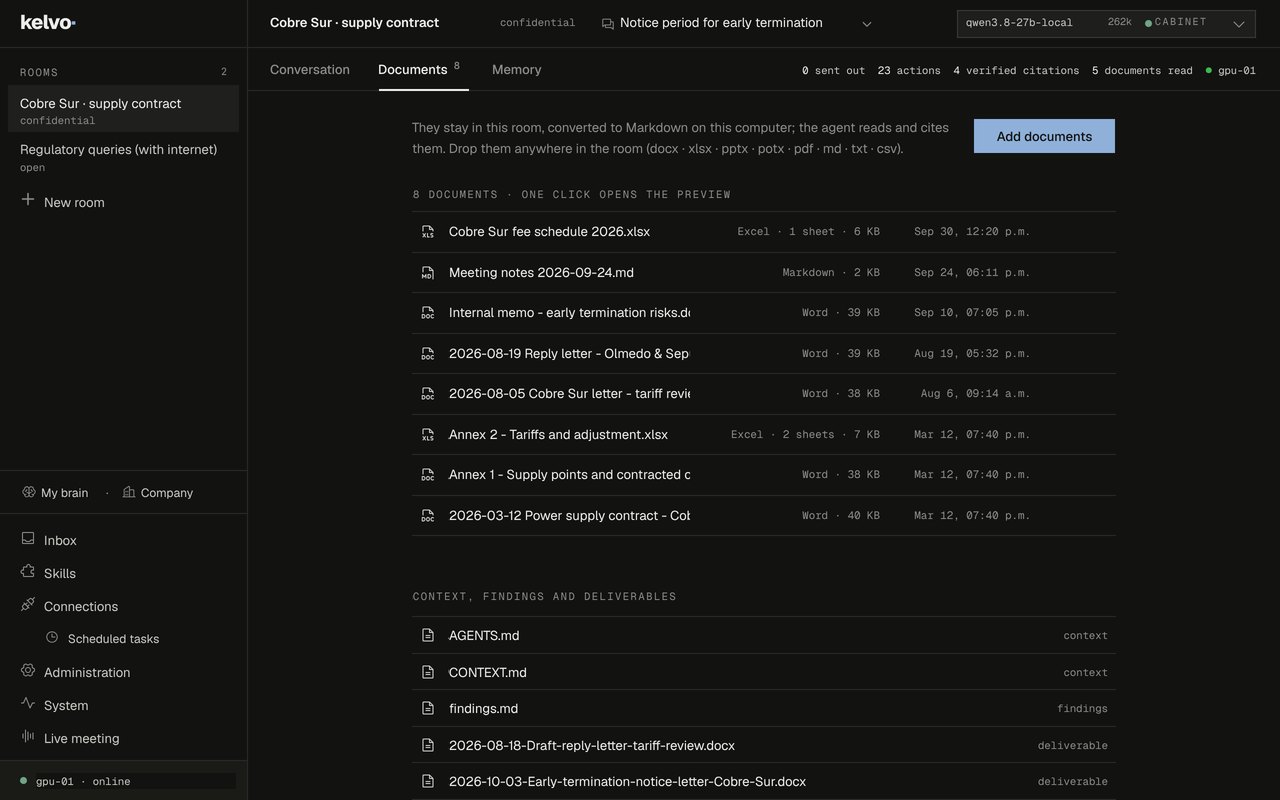Image resolution: width=1280 pixels, height=800 pixels.
Task: Click the Connections plug icon
Action: (x=28, y=605)
